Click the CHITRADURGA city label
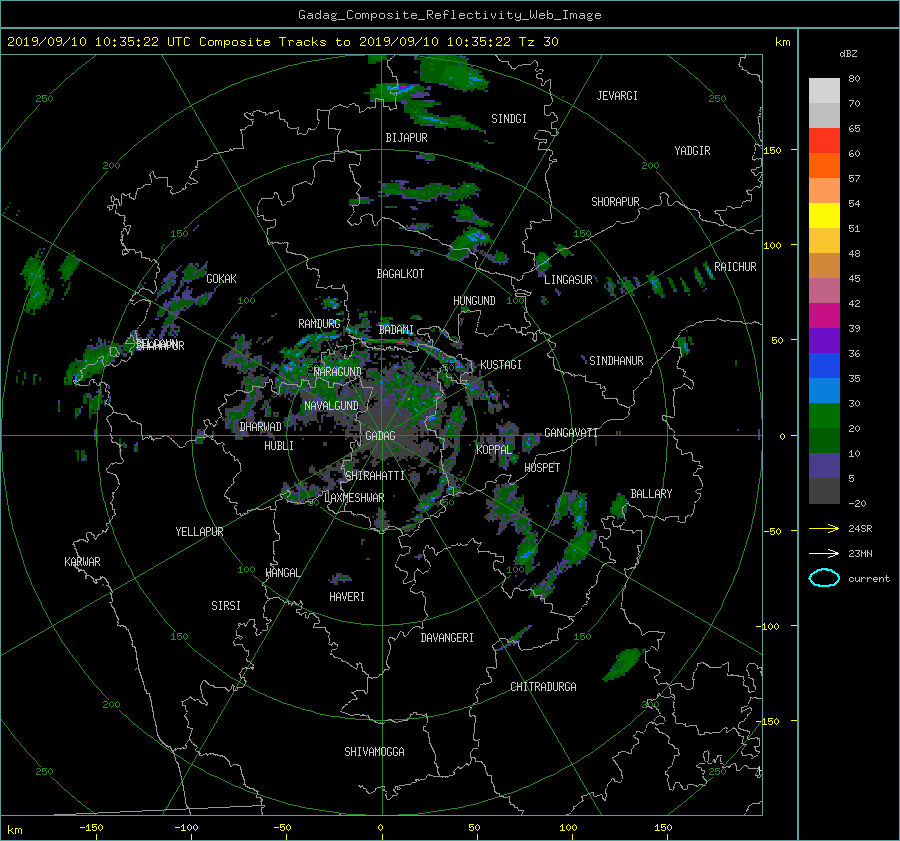Image resolution: width=900 pixels, height=841 pixels. (x=543, y=687)
